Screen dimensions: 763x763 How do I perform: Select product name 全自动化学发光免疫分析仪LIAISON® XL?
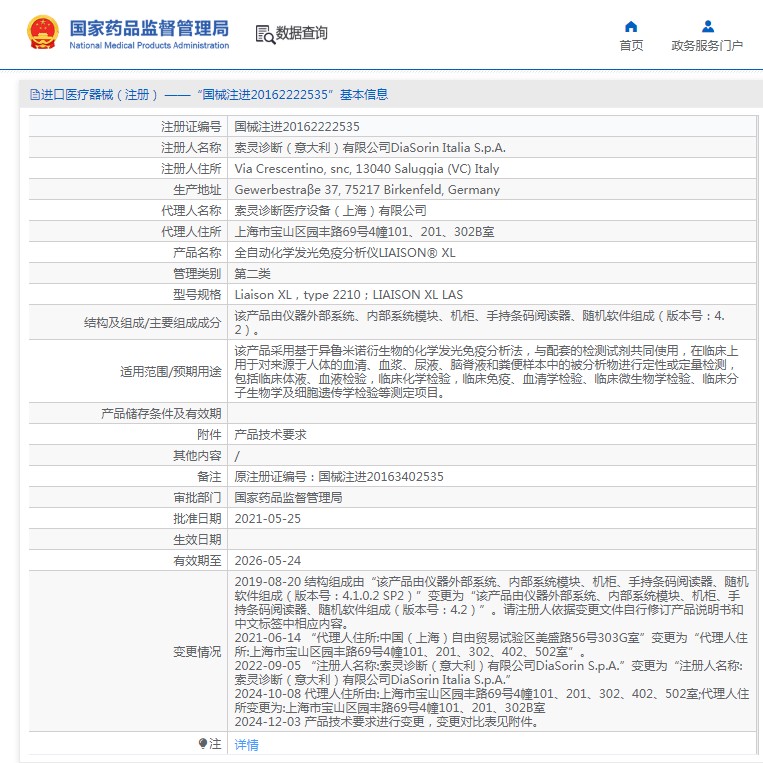coord(345,253)
